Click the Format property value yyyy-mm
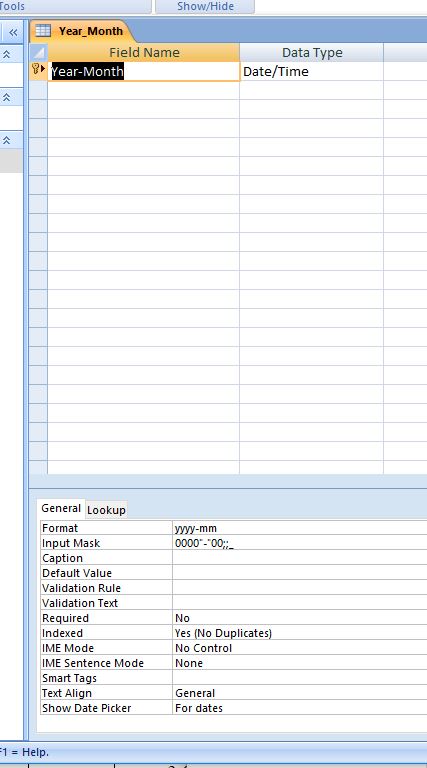 coord(300,528)
